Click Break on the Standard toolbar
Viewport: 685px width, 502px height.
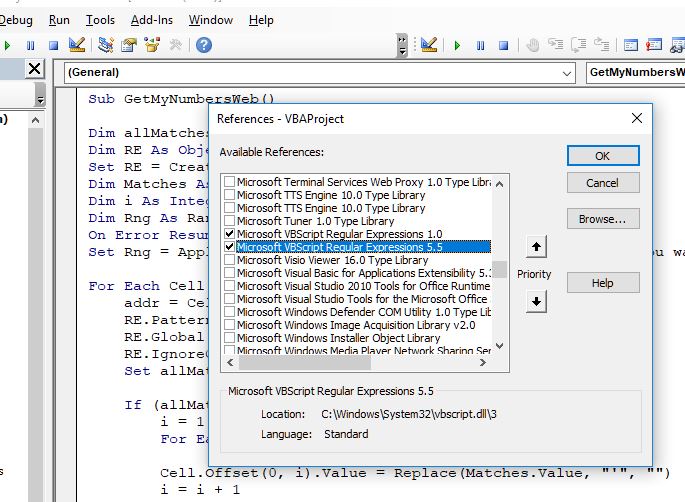tap(31, 45)
